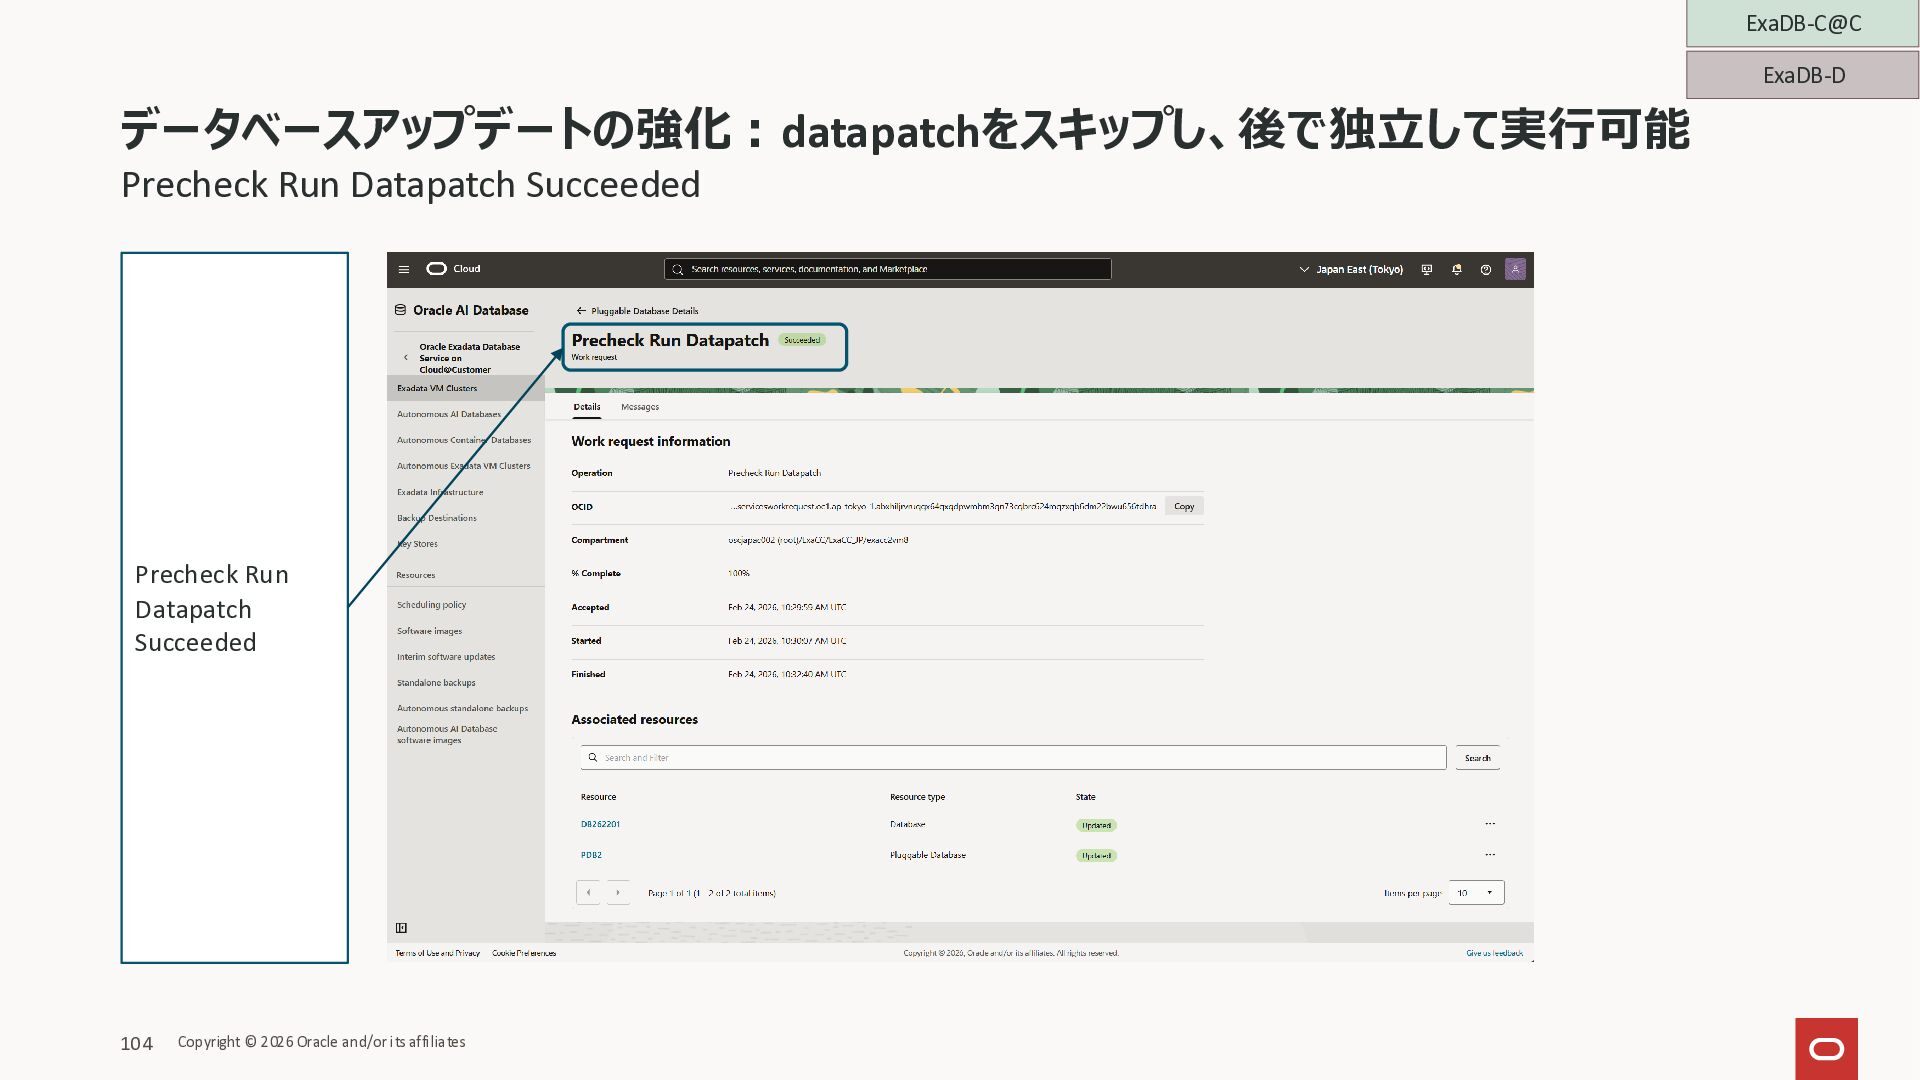
Task: Go back from Oracle Exadata Database Service chevron
Action: pos(406,358)
